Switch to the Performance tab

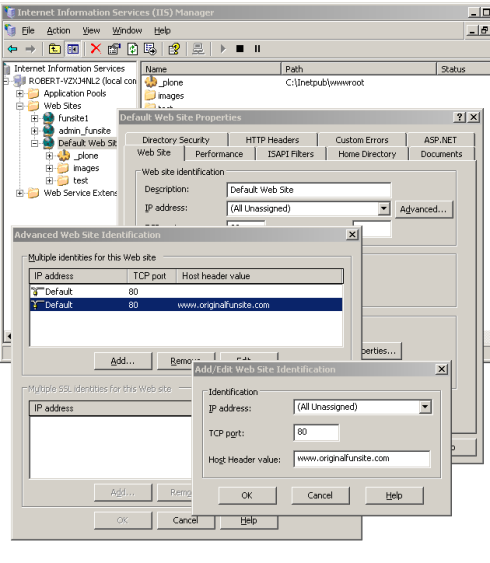pos(219,154)
